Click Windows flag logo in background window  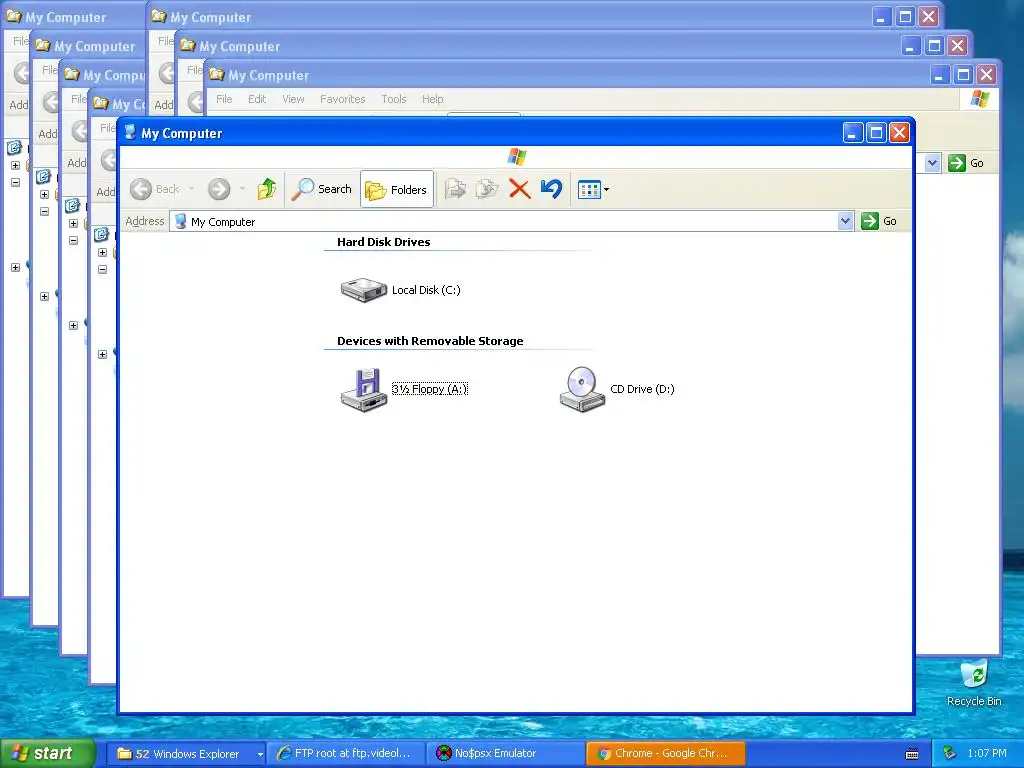click(x=980, y=99)
